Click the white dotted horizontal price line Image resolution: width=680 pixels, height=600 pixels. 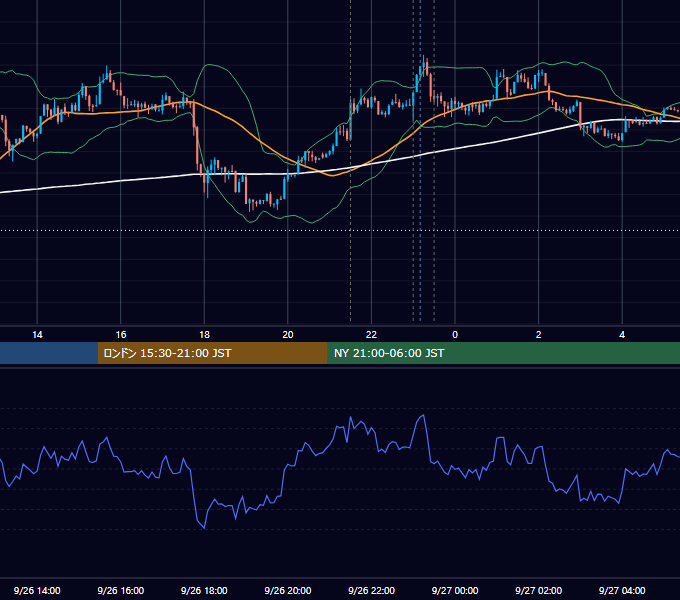(340, 230)
